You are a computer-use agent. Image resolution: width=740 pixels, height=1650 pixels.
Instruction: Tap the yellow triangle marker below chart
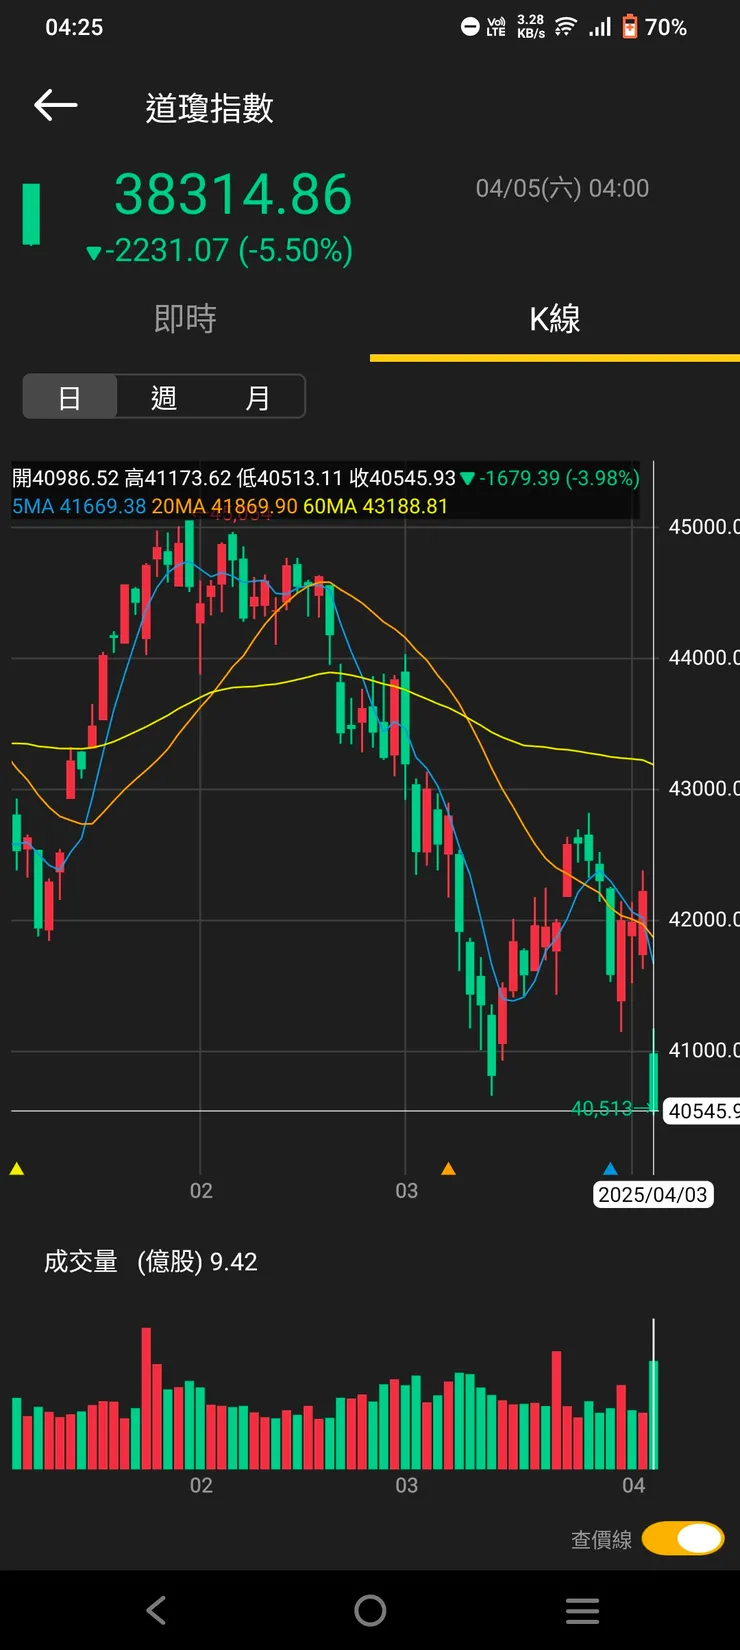coord(16,1168)
